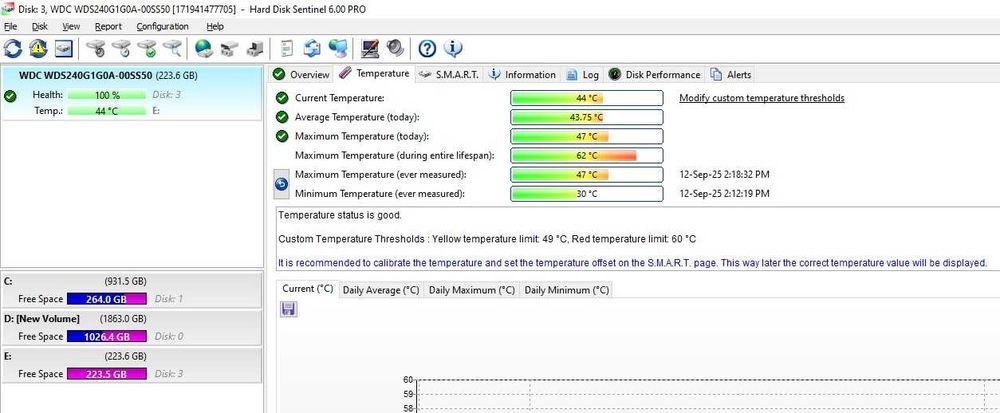The height and width of the screenshot is (413, 1000).
Task: Click the Custom Temperature Thresholds line
Action: [x=487, y=239]
